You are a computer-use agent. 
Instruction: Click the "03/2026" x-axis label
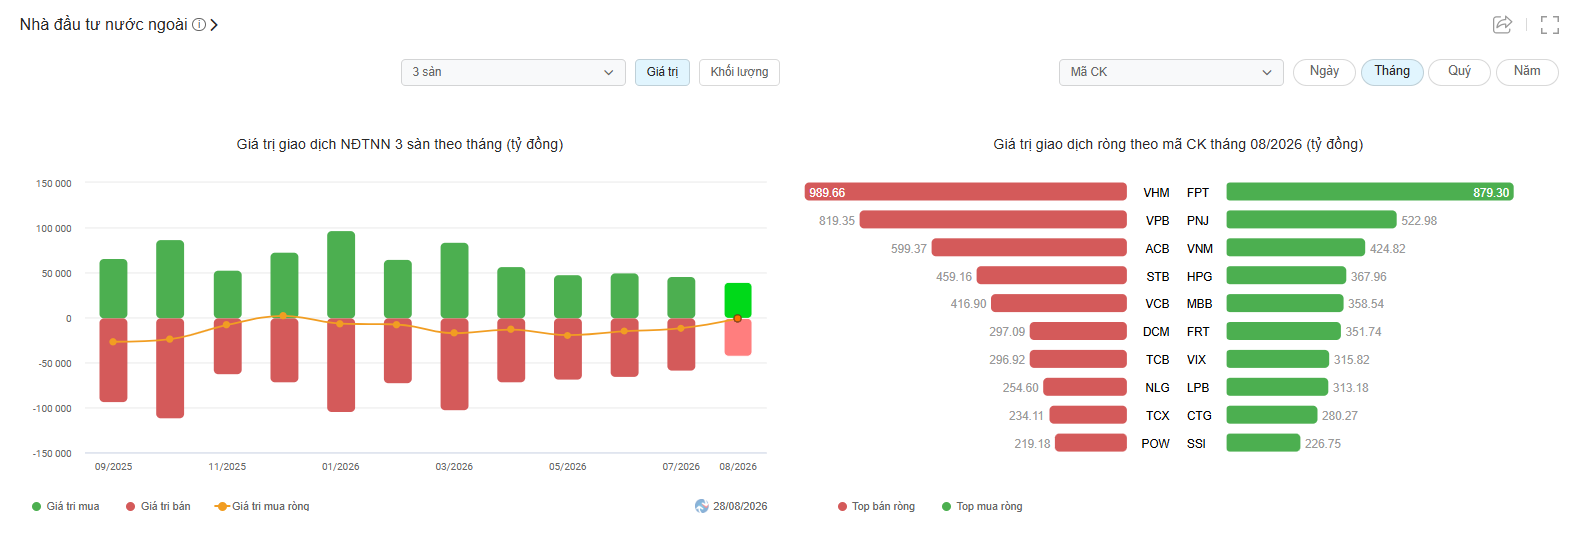[454, 467]
